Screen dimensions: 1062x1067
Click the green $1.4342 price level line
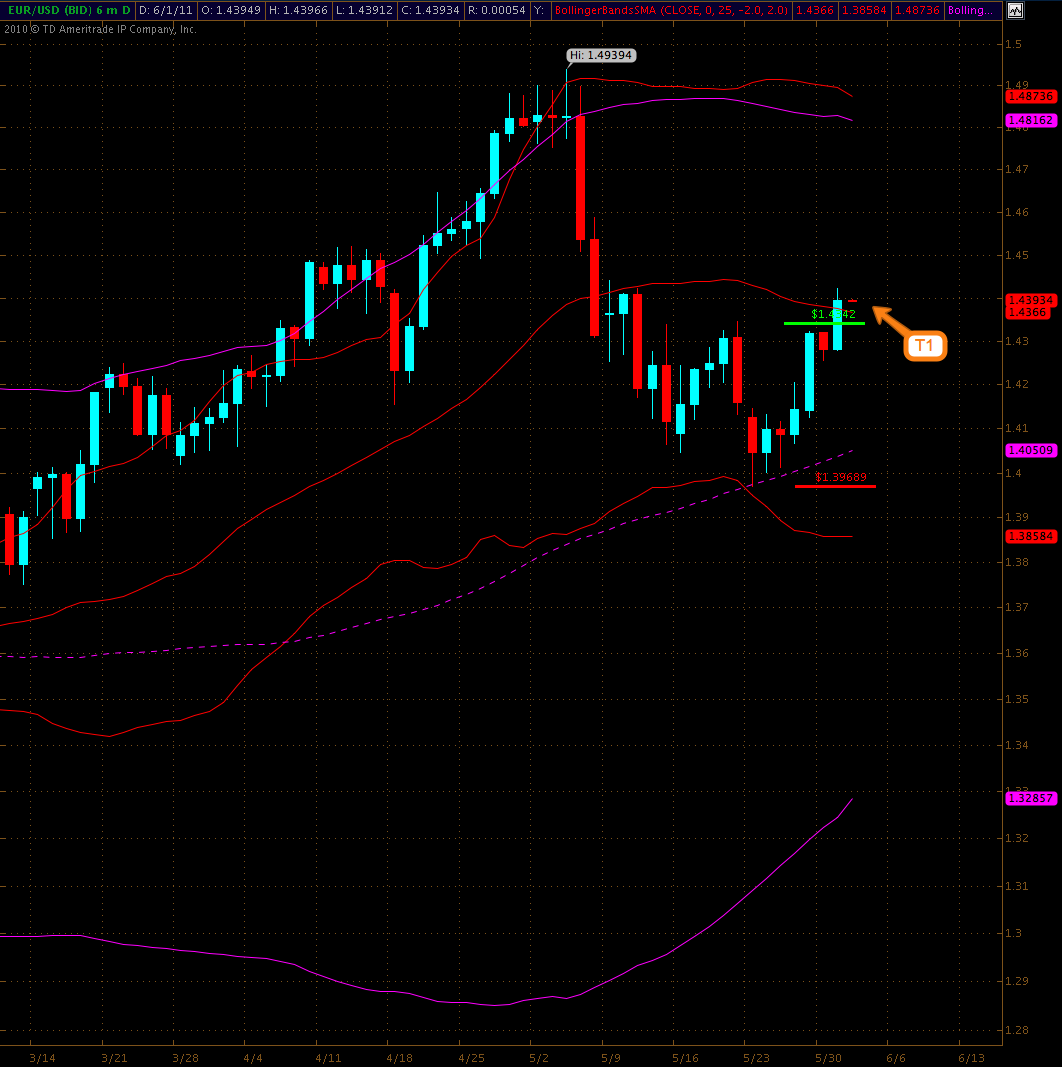[824, 323]
